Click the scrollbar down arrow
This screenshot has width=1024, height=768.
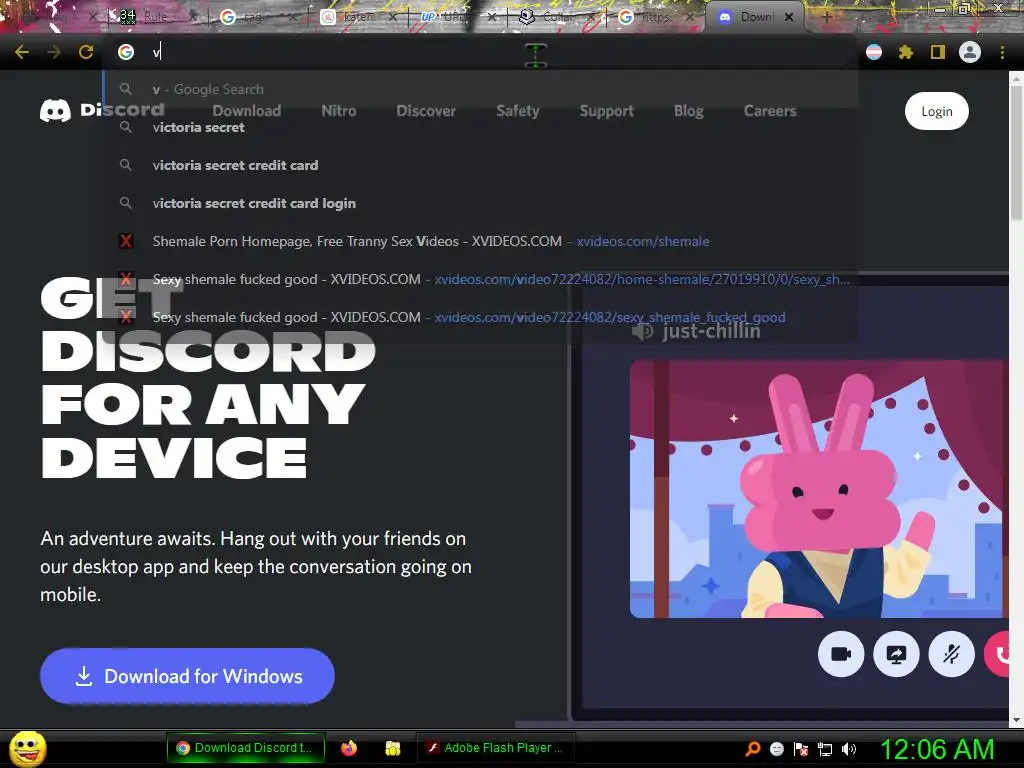[x=1016, y=720]
